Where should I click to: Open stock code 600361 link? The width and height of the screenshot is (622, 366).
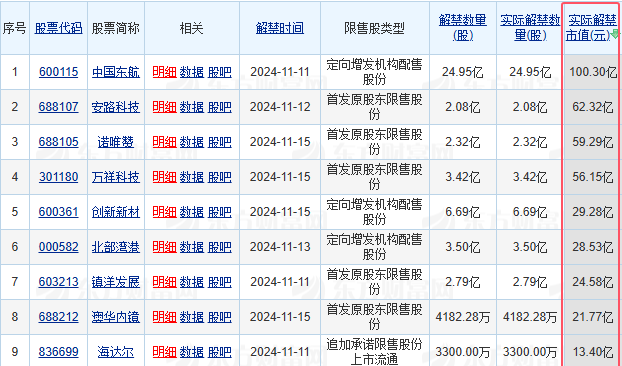(59, 212)
